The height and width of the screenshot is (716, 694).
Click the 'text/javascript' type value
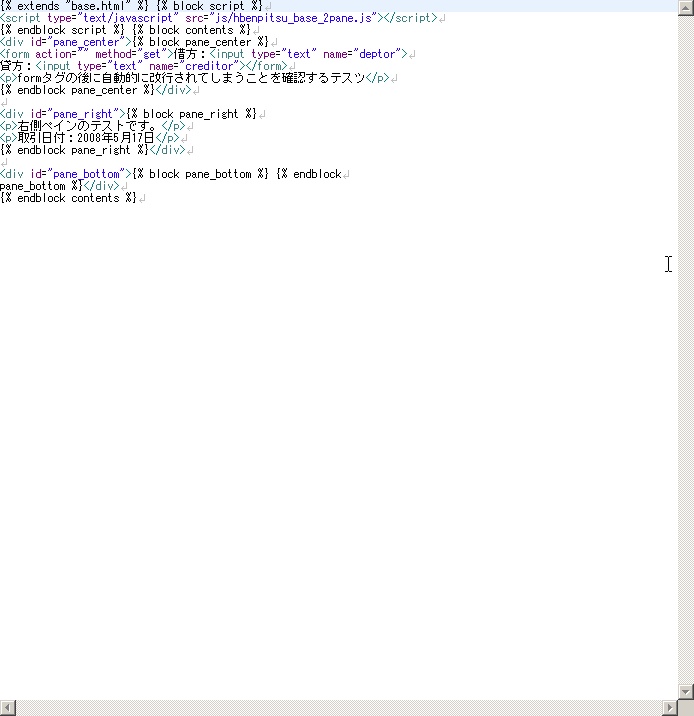coord(128,18)
